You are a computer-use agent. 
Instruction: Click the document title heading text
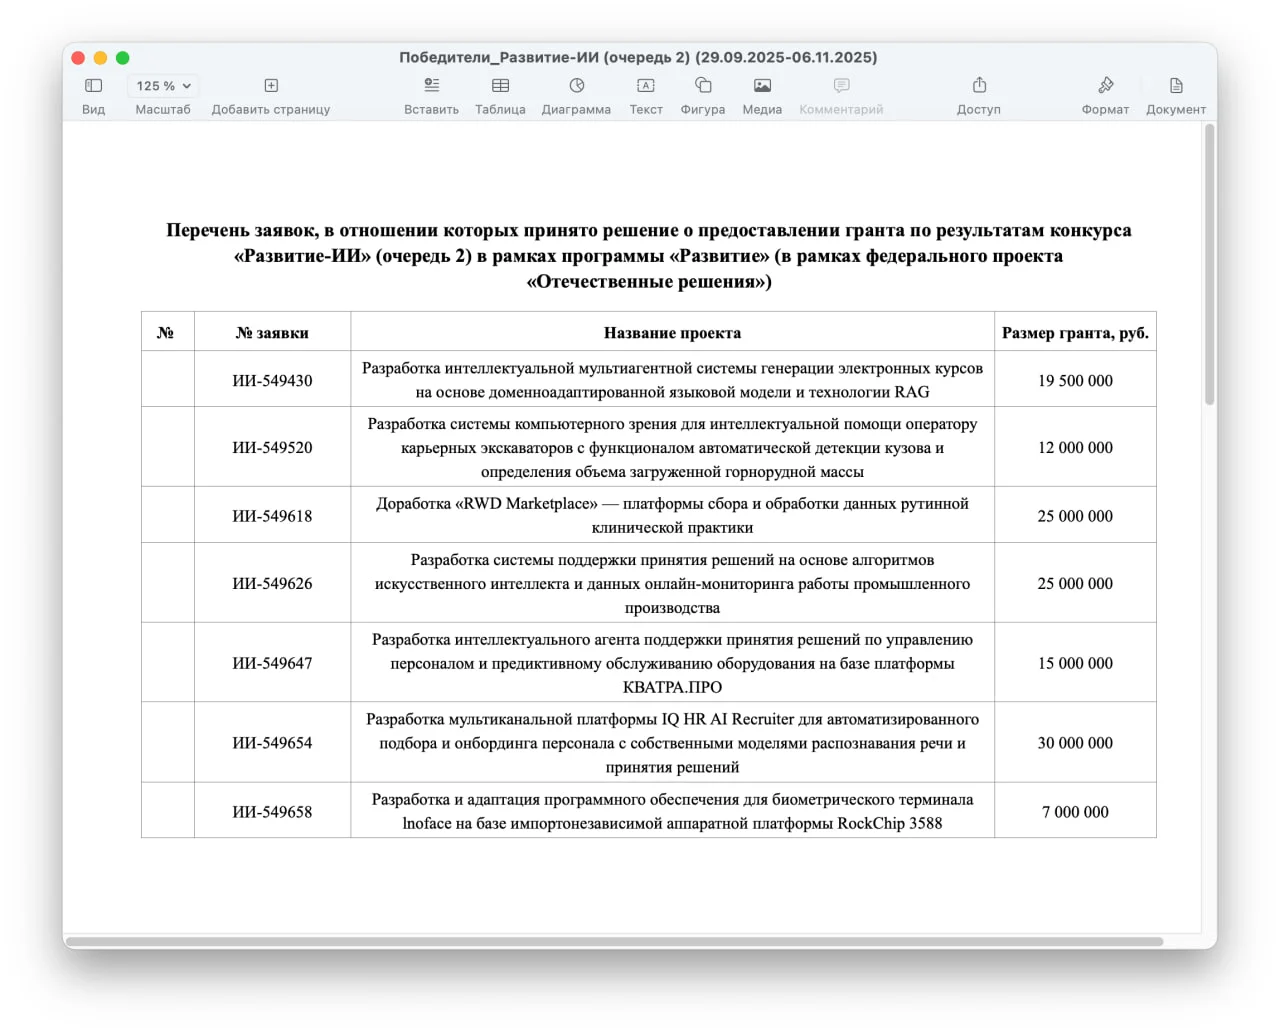[x=648, y=256]
